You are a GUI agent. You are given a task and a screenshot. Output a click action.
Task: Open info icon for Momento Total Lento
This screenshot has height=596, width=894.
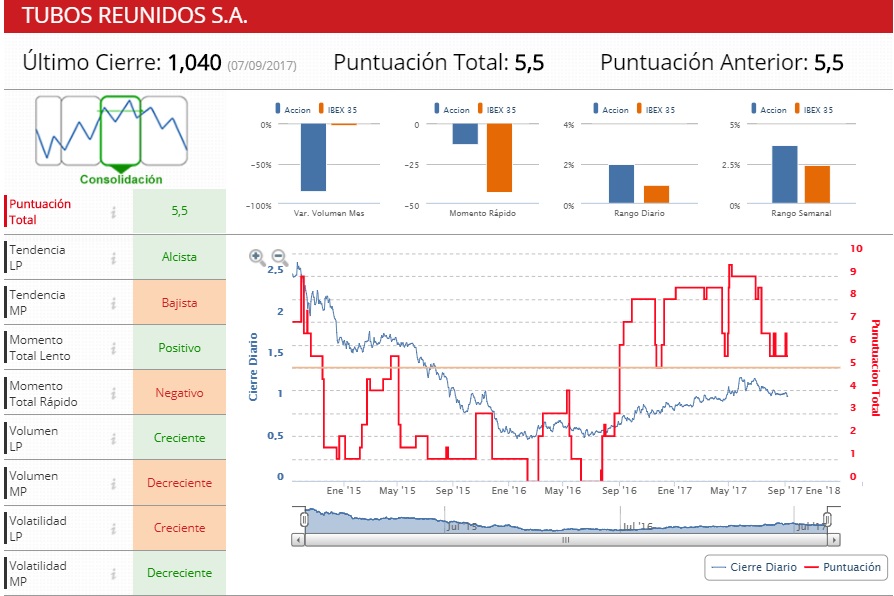pyautogui.click(x=113, y=348)
